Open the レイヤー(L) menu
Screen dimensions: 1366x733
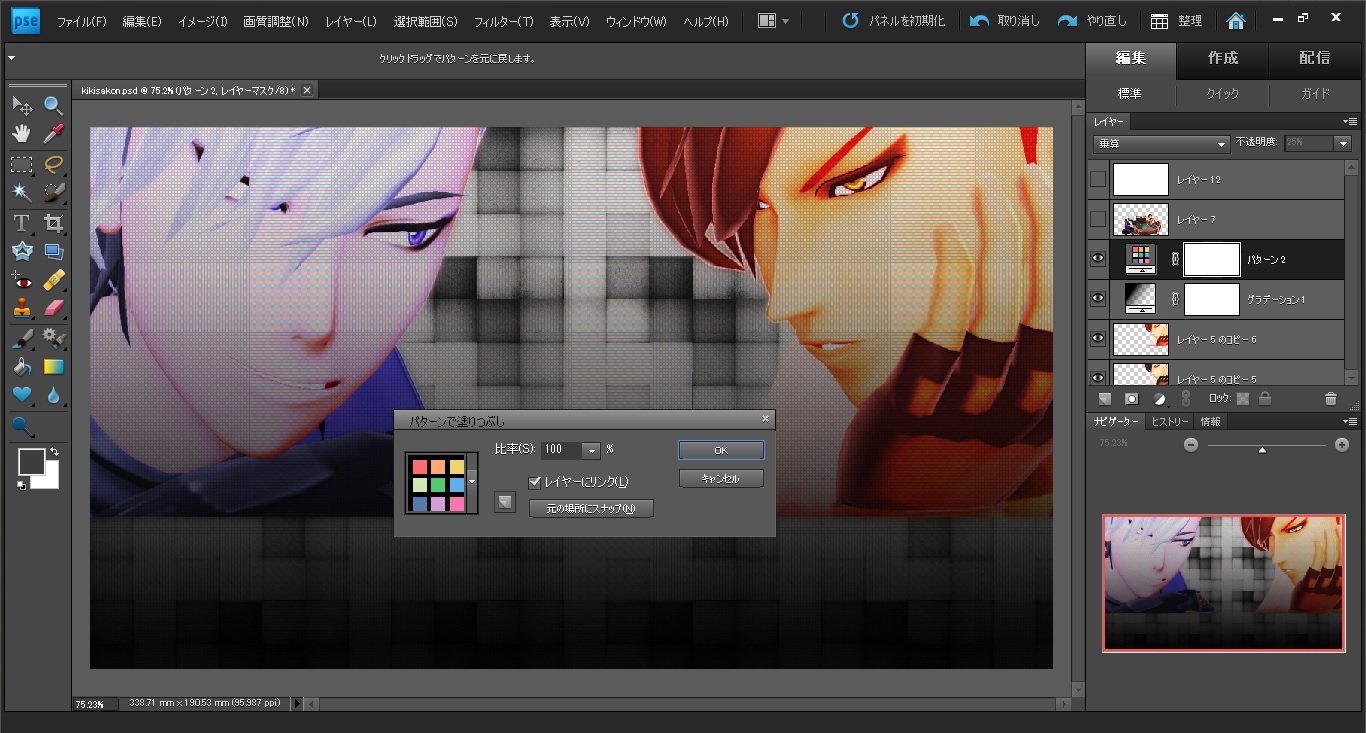point(350,21)
